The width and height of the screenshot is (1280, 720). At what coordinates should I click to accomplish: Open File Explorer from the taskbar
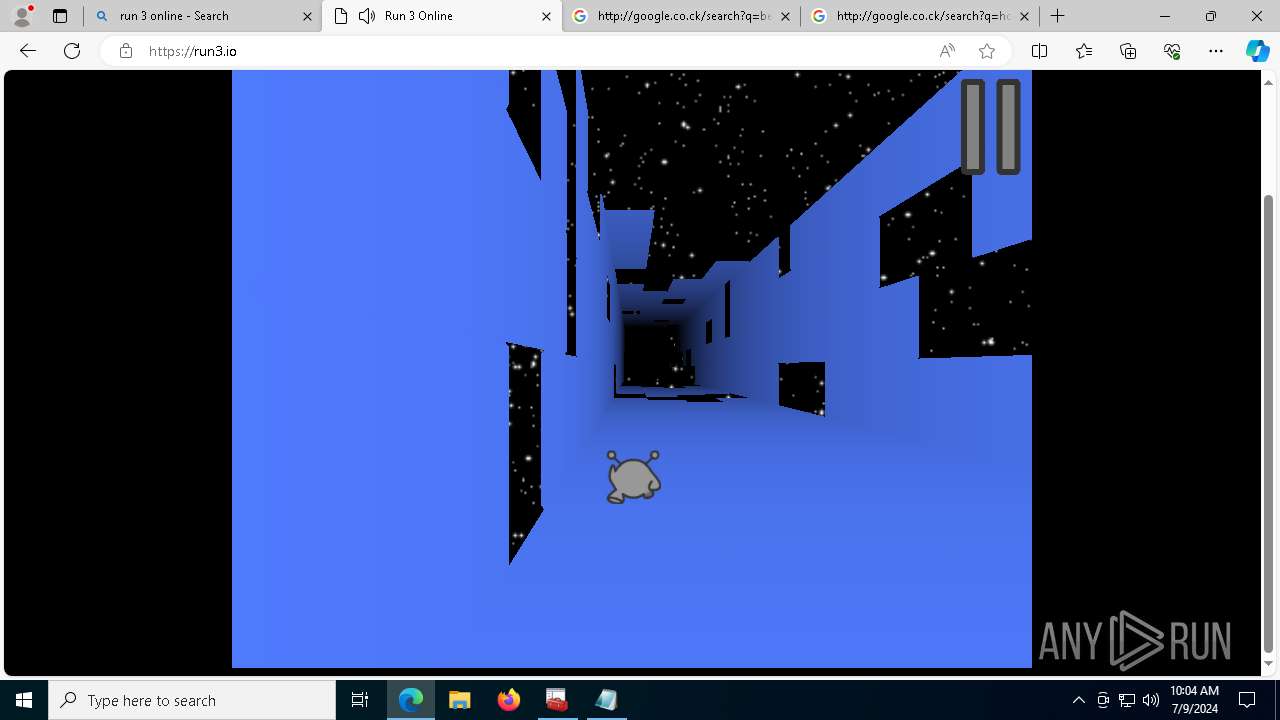coord(459,700)
